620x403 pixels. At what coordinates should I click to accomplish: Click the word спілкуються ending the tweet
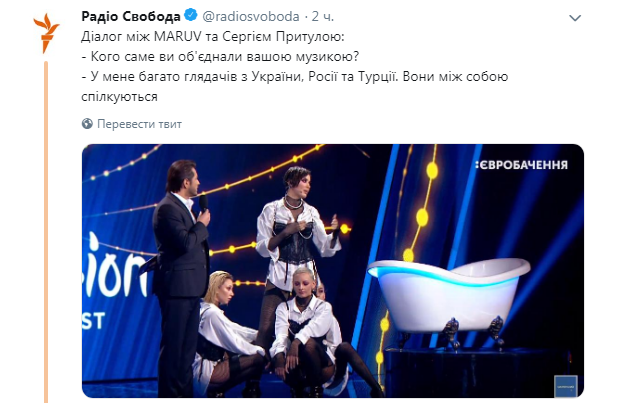[119, 97]
